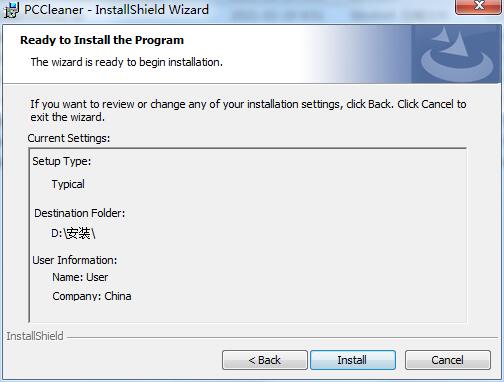Select the 'Company: China' line
This screenshot has width=504, height=382.
click(x=92, y=296)
